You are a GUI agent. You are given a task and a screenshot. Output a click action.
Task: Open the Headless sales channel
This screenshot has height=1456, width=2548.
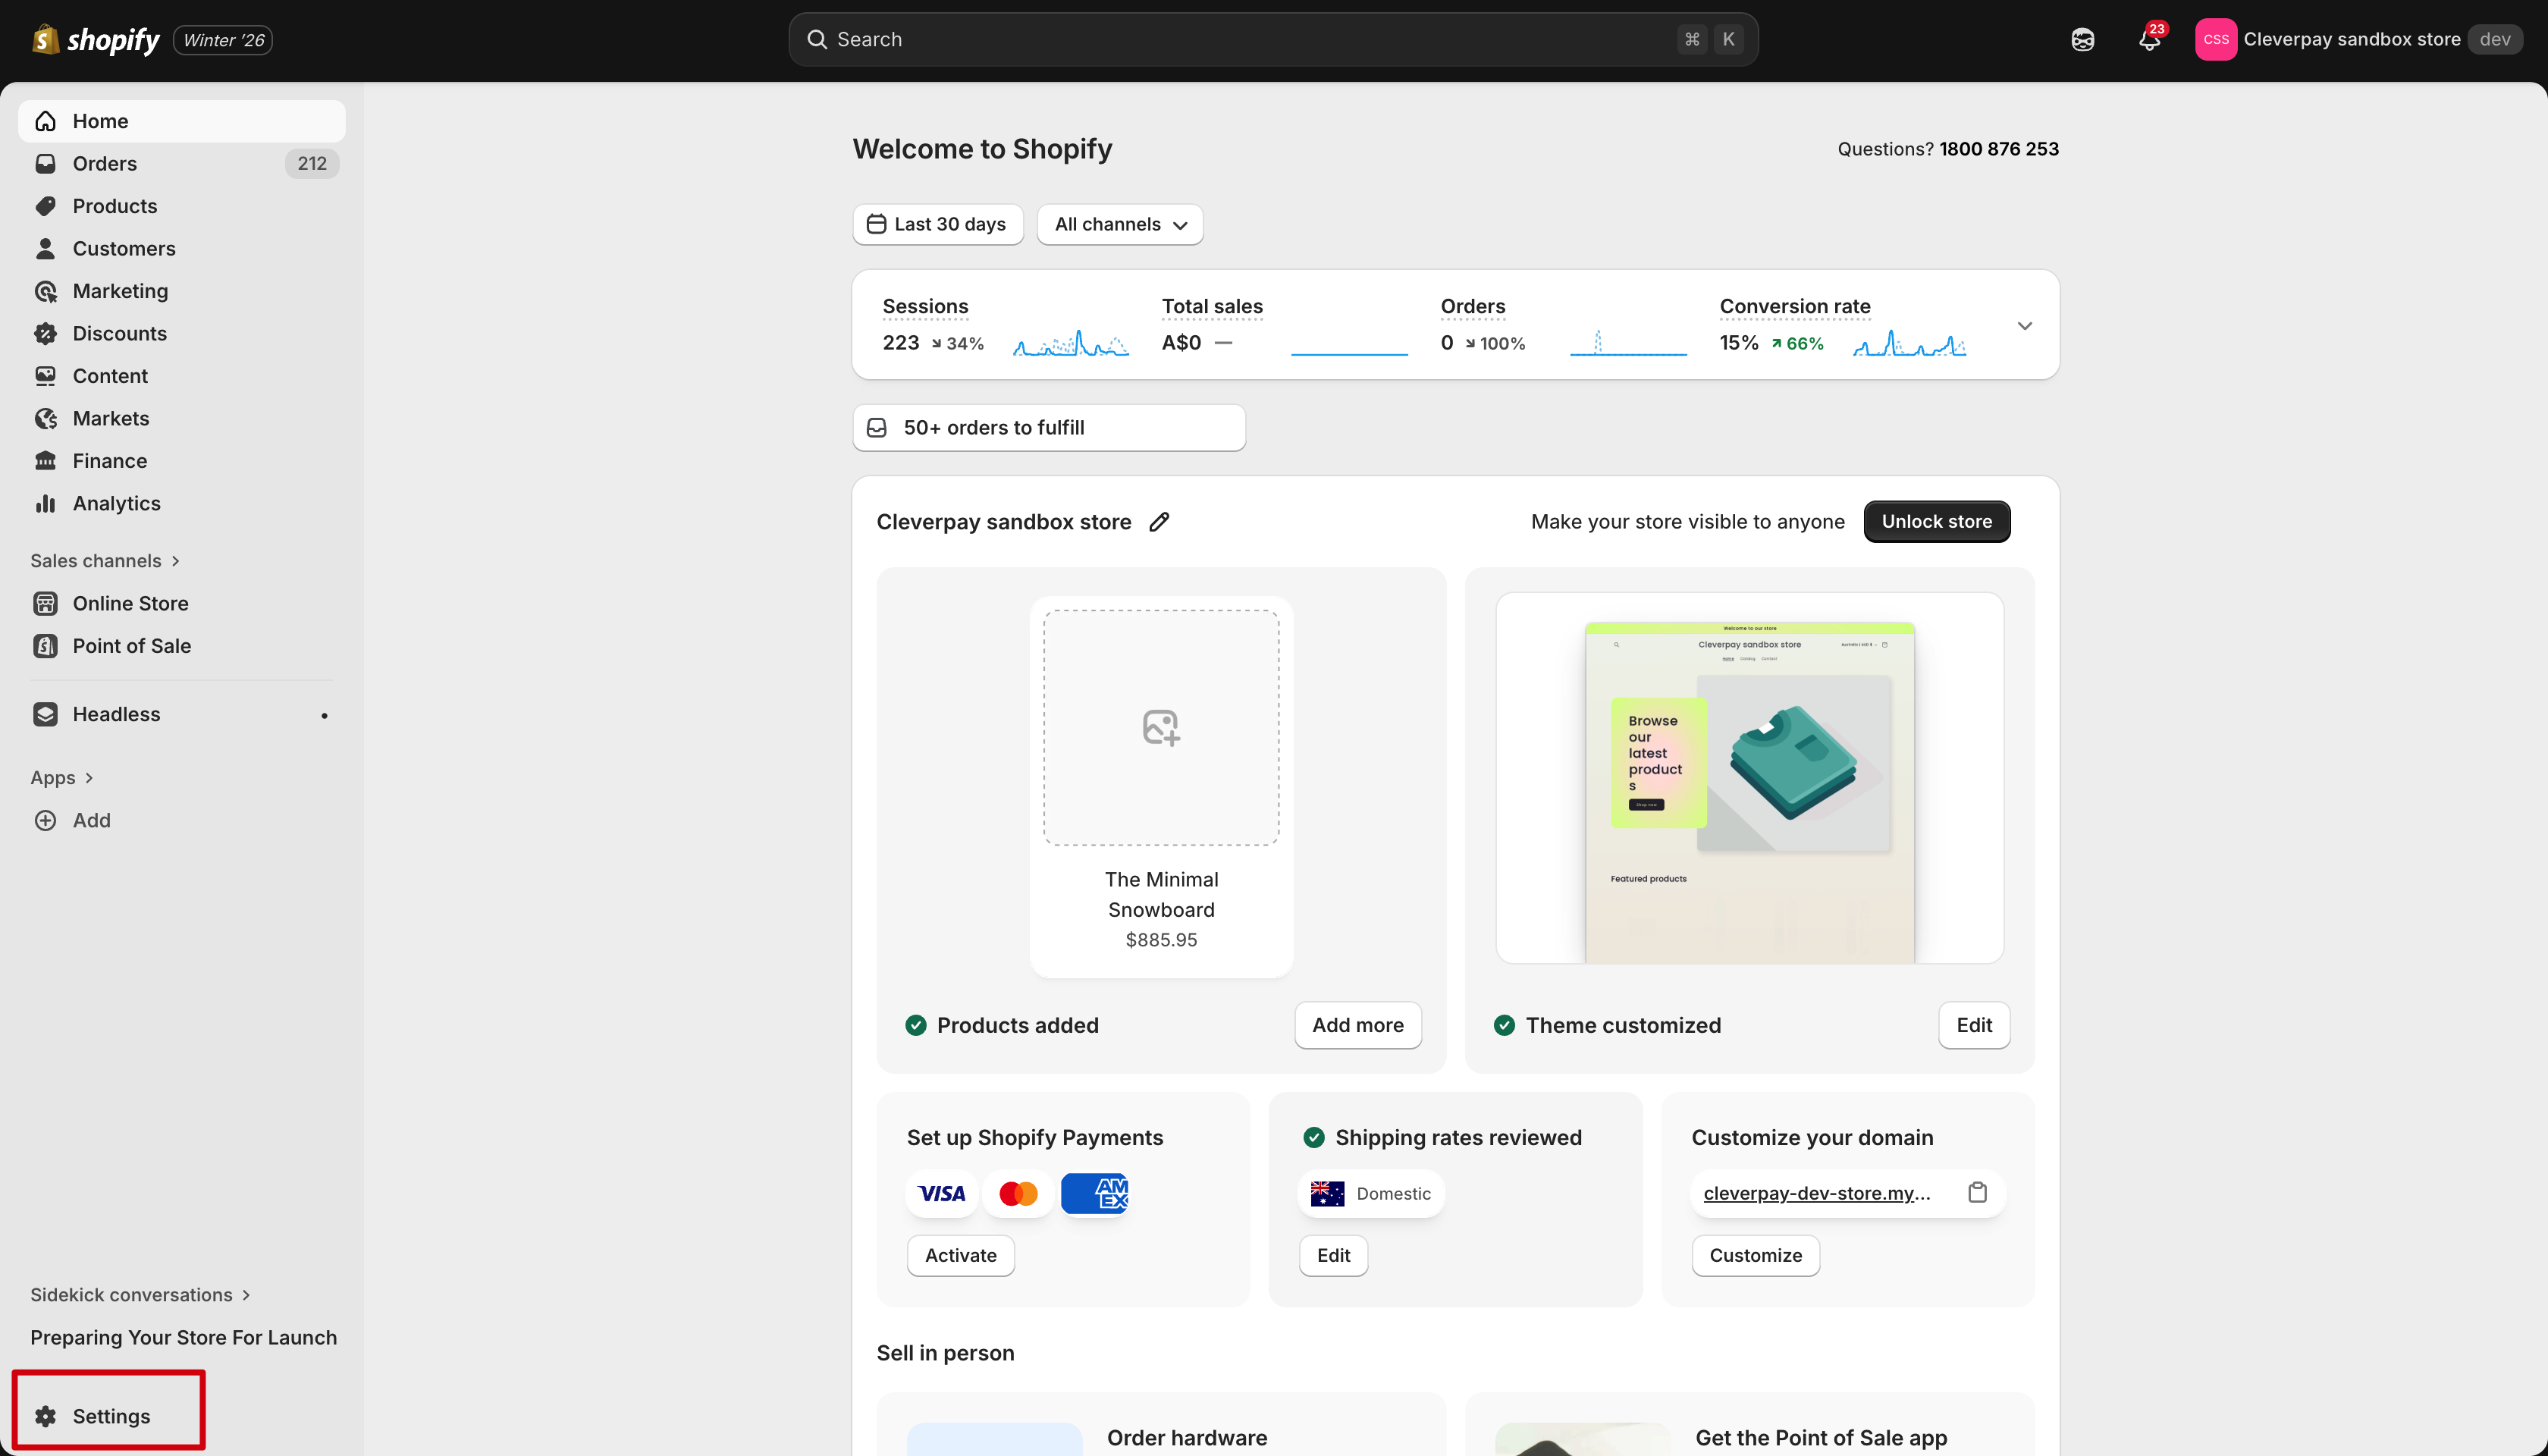[x=116, y=714]
